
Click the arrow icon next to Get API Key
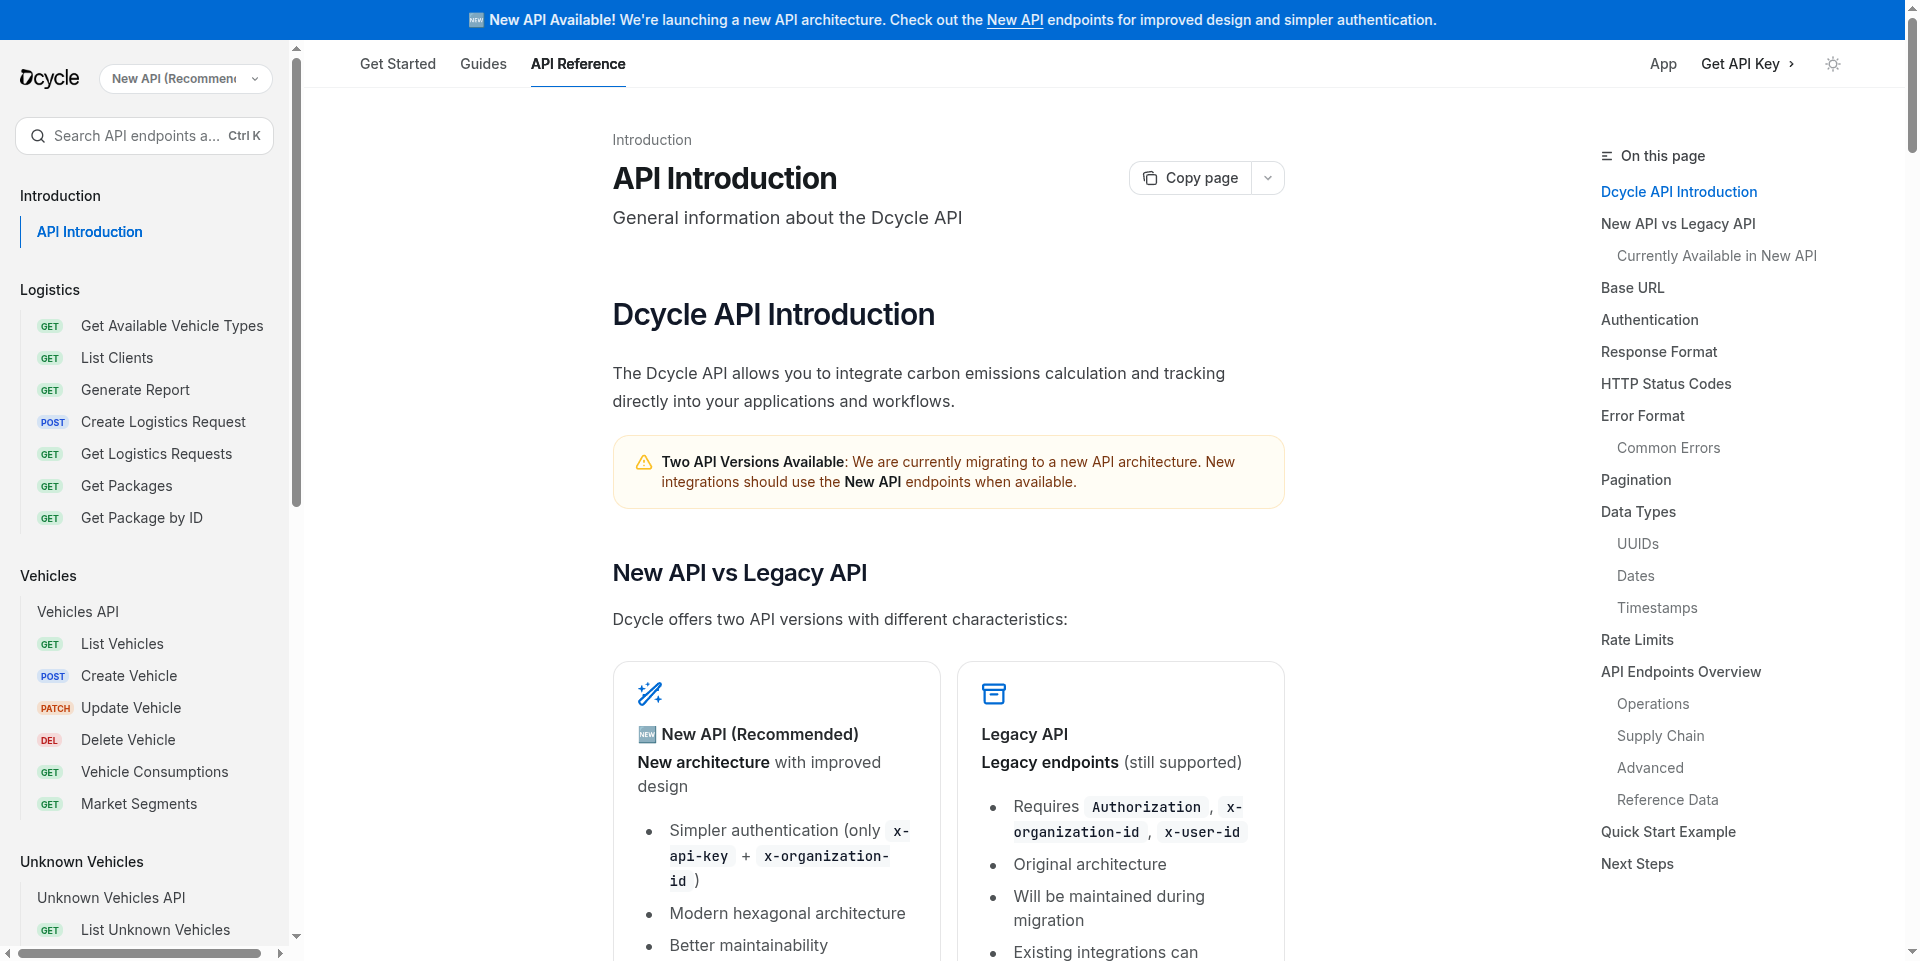point(1791,64)
